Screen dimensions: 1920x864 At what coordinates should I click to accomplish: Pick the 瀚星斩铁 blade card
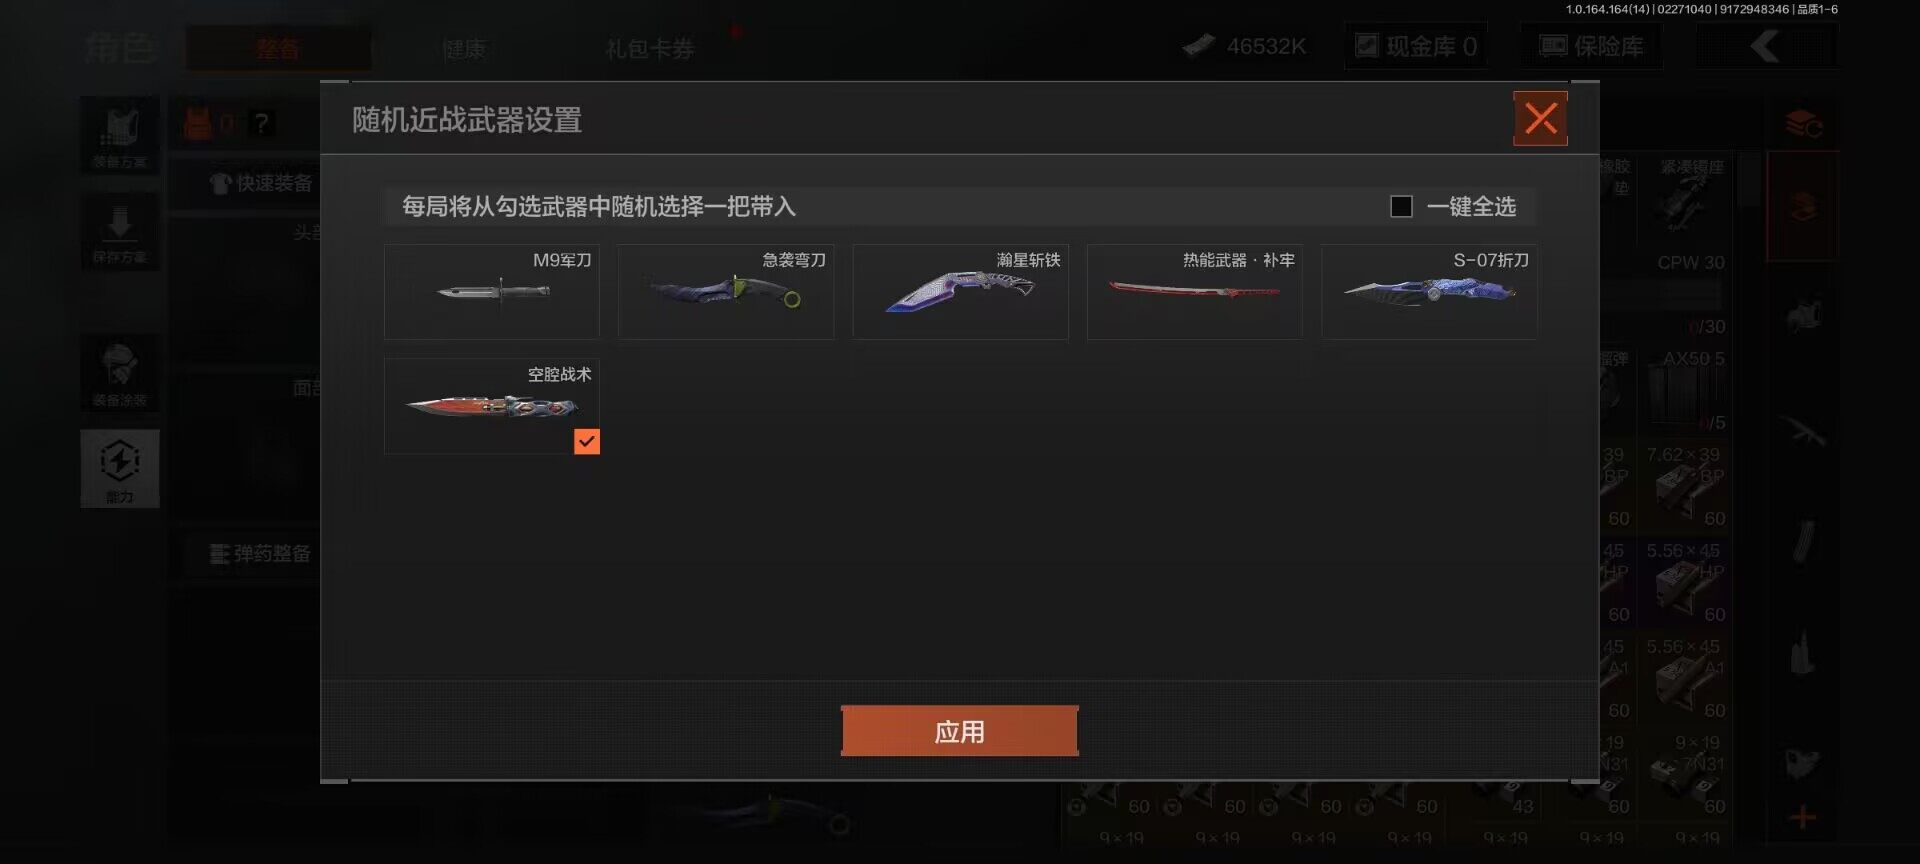960,292
